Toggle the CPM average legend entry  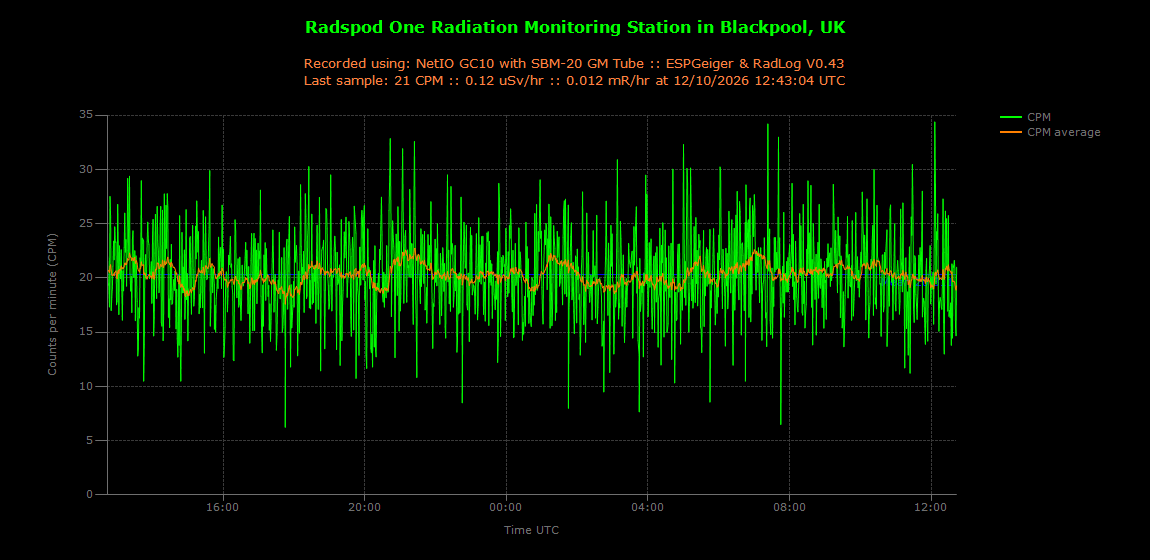coord(1050,132)
